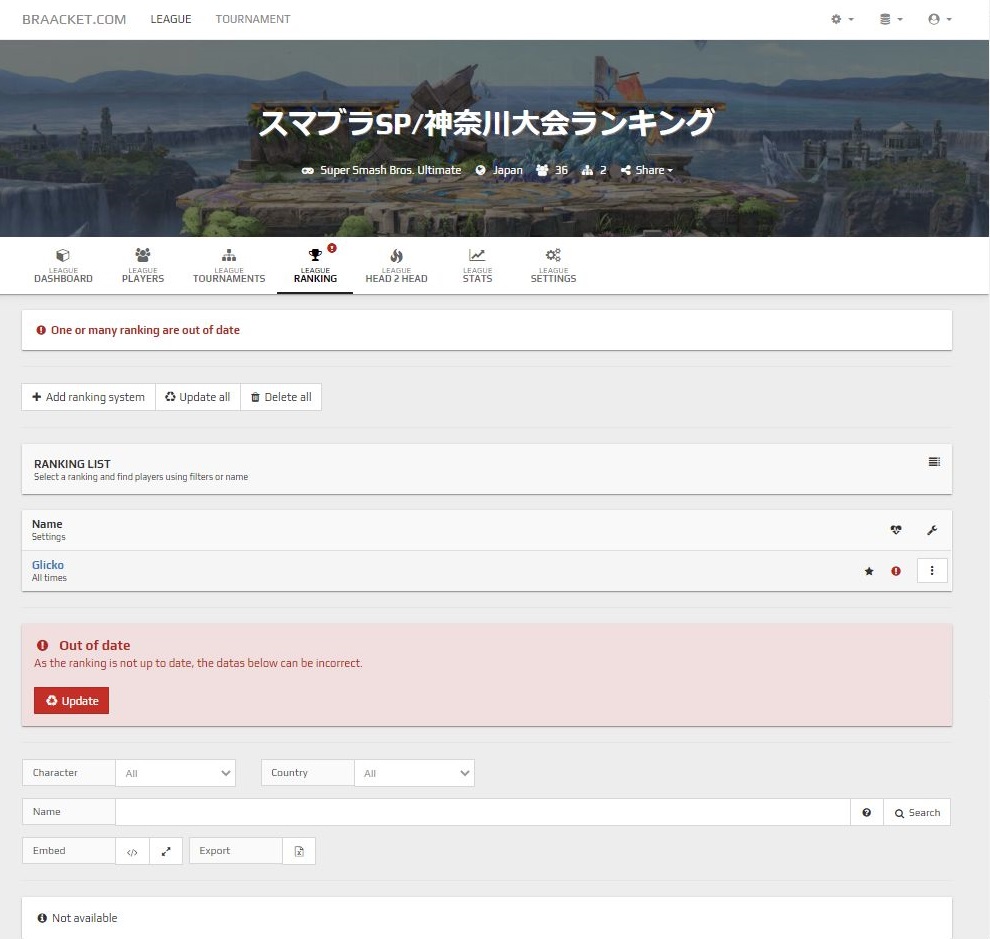Open the Glicko ranking link
The image size is (990, 939).
pos(48,565)
